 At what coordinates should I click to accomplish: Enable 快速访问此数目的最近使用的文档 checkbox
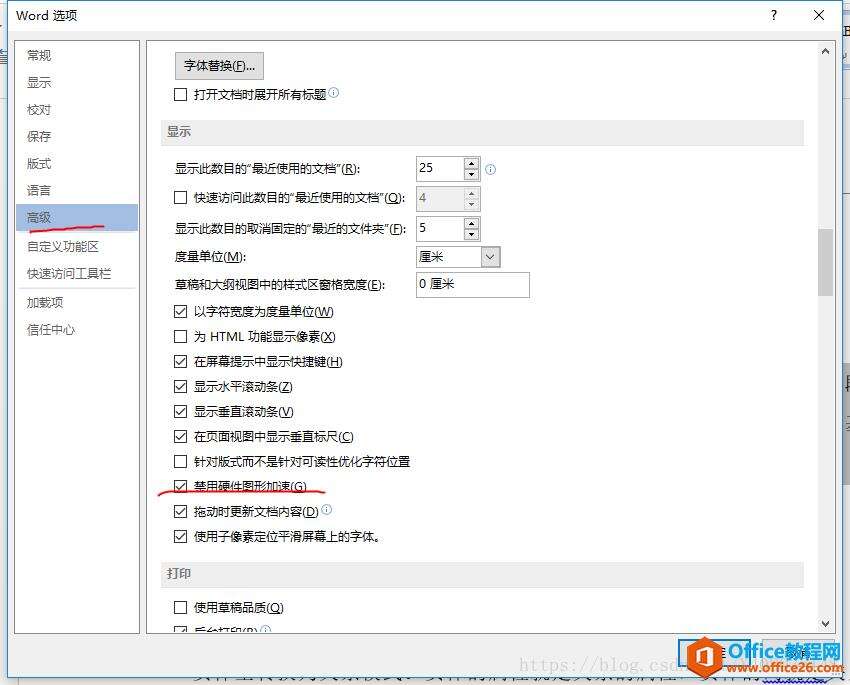coord(181,198)
